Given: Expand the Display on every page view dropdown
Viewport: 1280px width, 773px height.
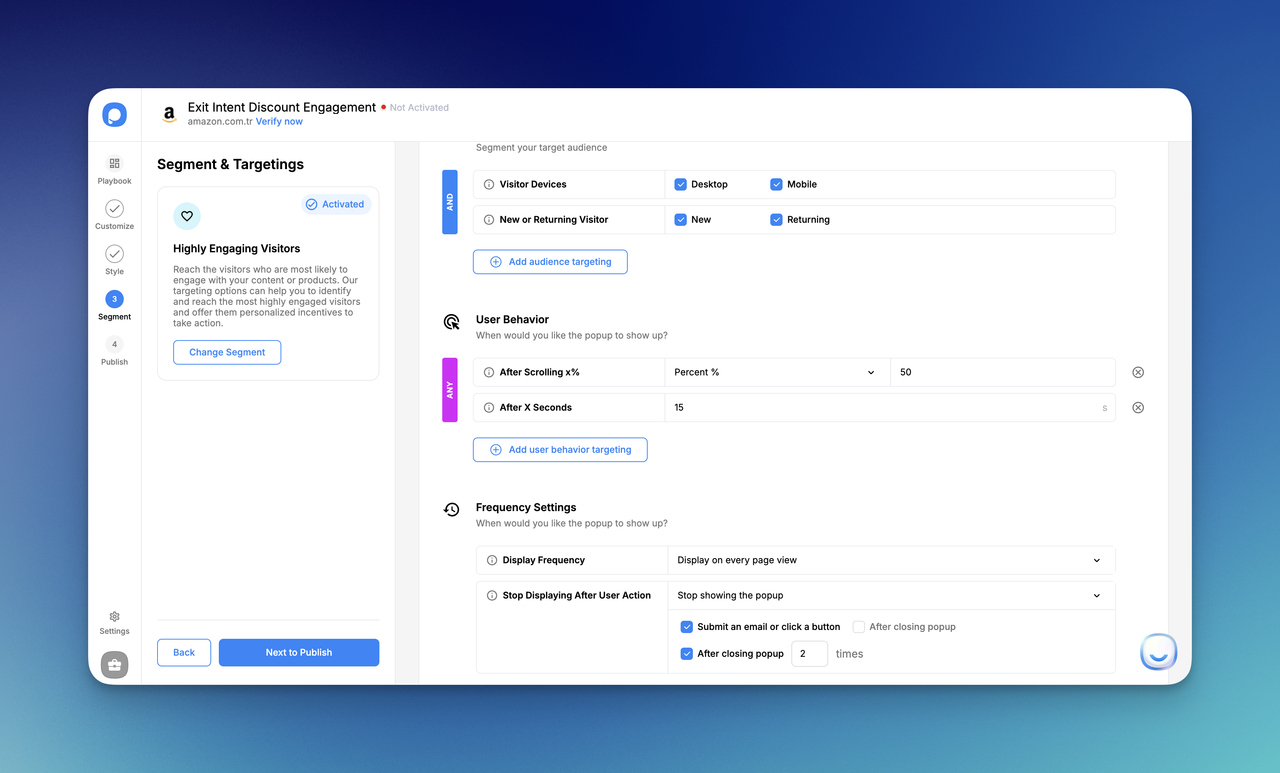Looking at the screenshot, I should (x=890, y=560).
